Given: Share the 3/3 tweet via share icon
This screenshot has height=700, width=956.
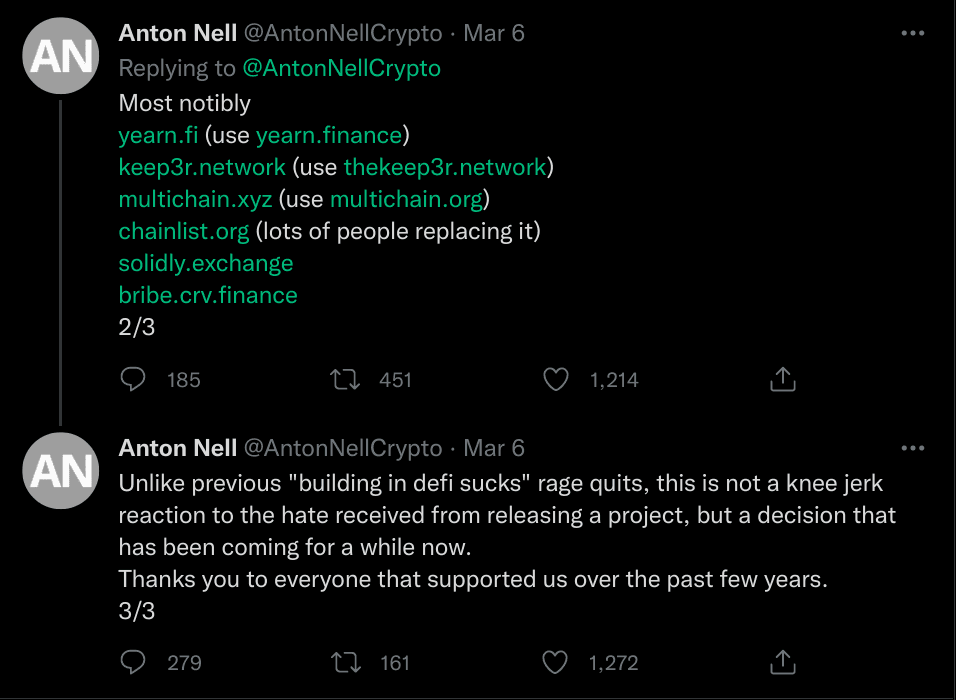Looking at the screenshot, I should (x=783, y=662).
